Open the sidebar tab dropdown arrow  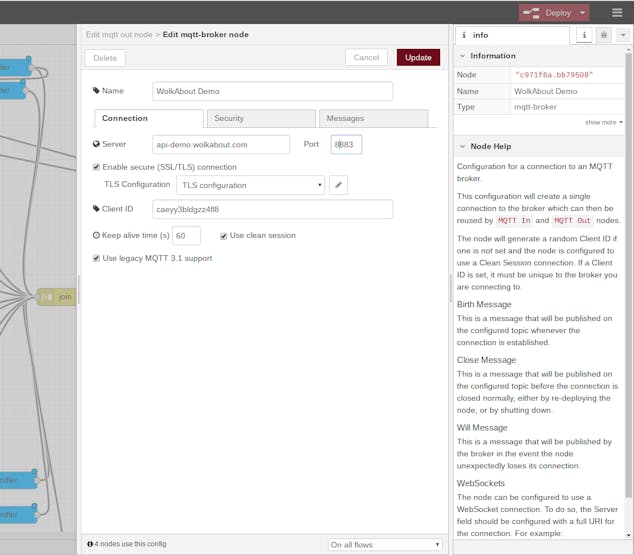click(623, 35)
